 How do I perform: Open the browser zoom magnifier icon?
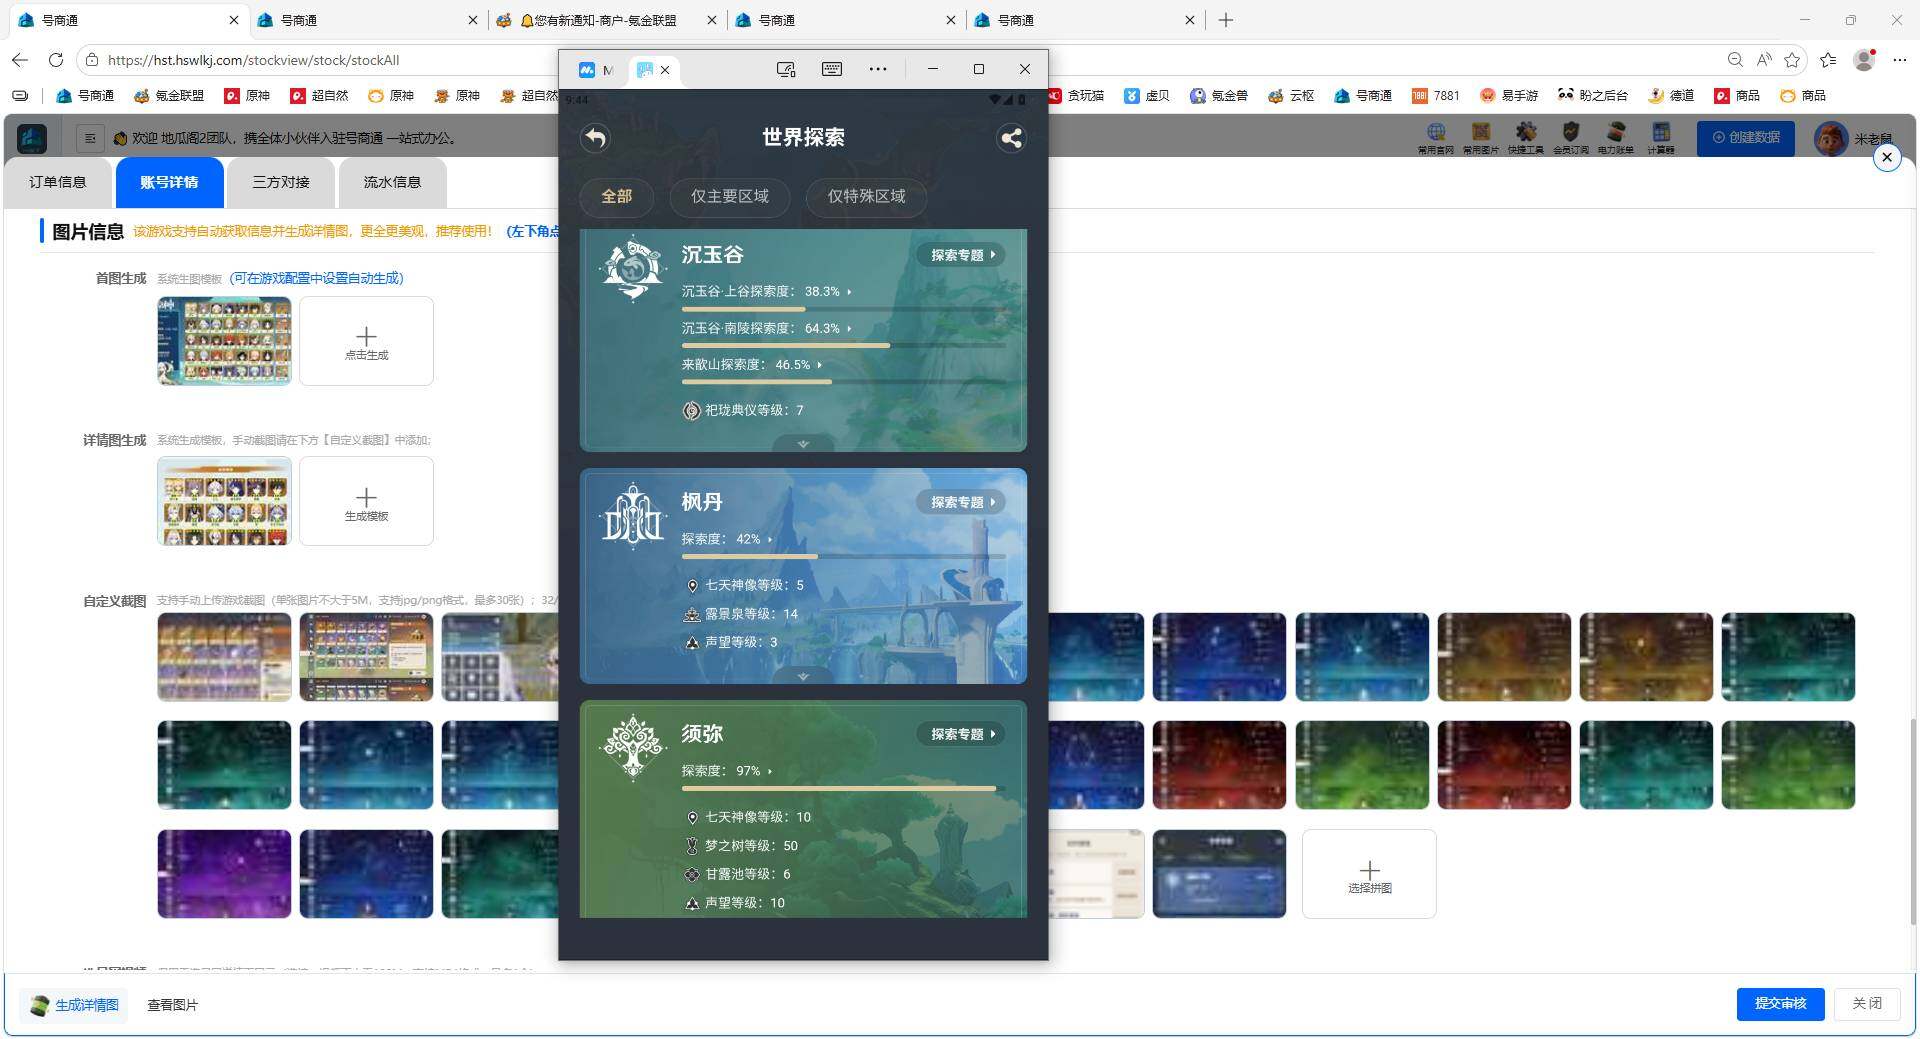[x=1735, y=60]
